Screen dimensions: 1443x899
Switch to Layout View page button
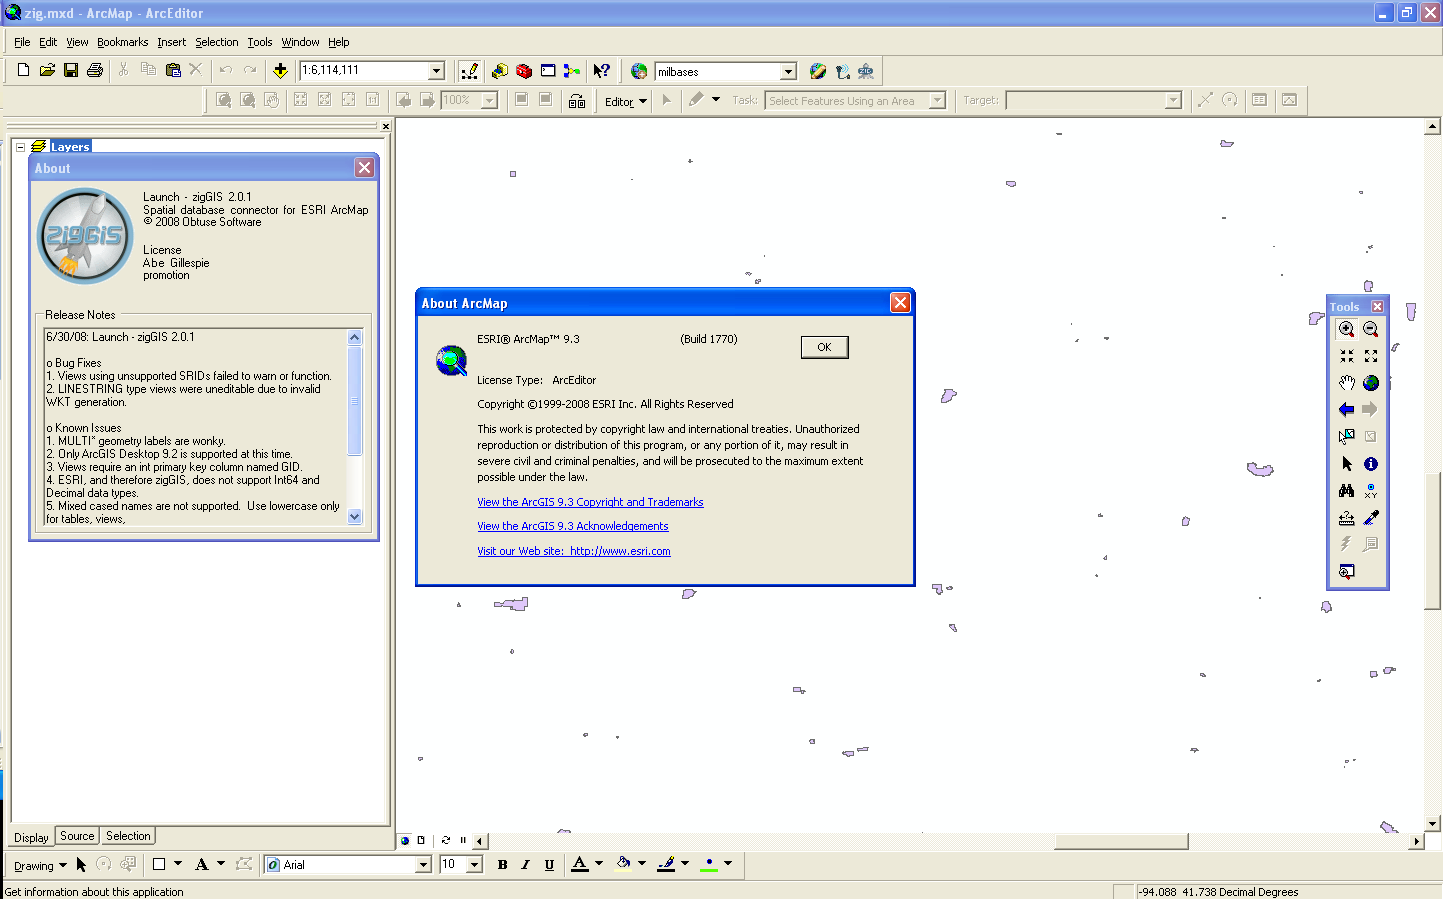pyautogui.click(x=421, y=840)
